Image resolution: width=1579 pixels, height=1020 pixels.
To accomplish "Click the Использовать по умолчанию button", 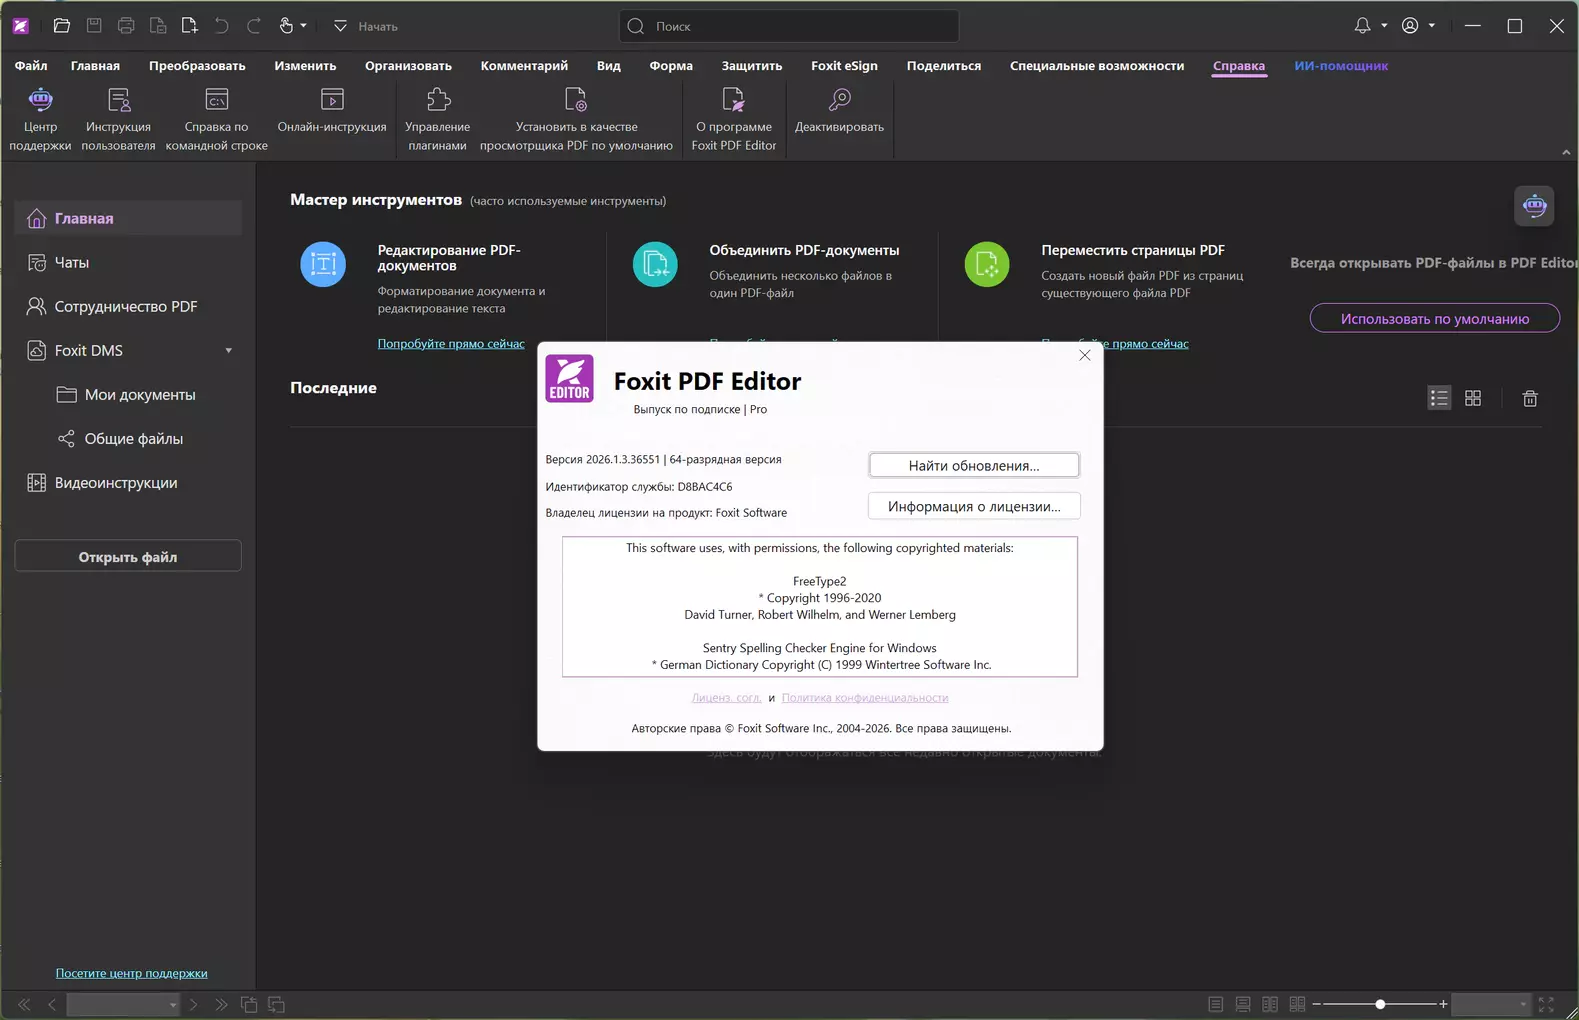I will [x=1435, y=318].
